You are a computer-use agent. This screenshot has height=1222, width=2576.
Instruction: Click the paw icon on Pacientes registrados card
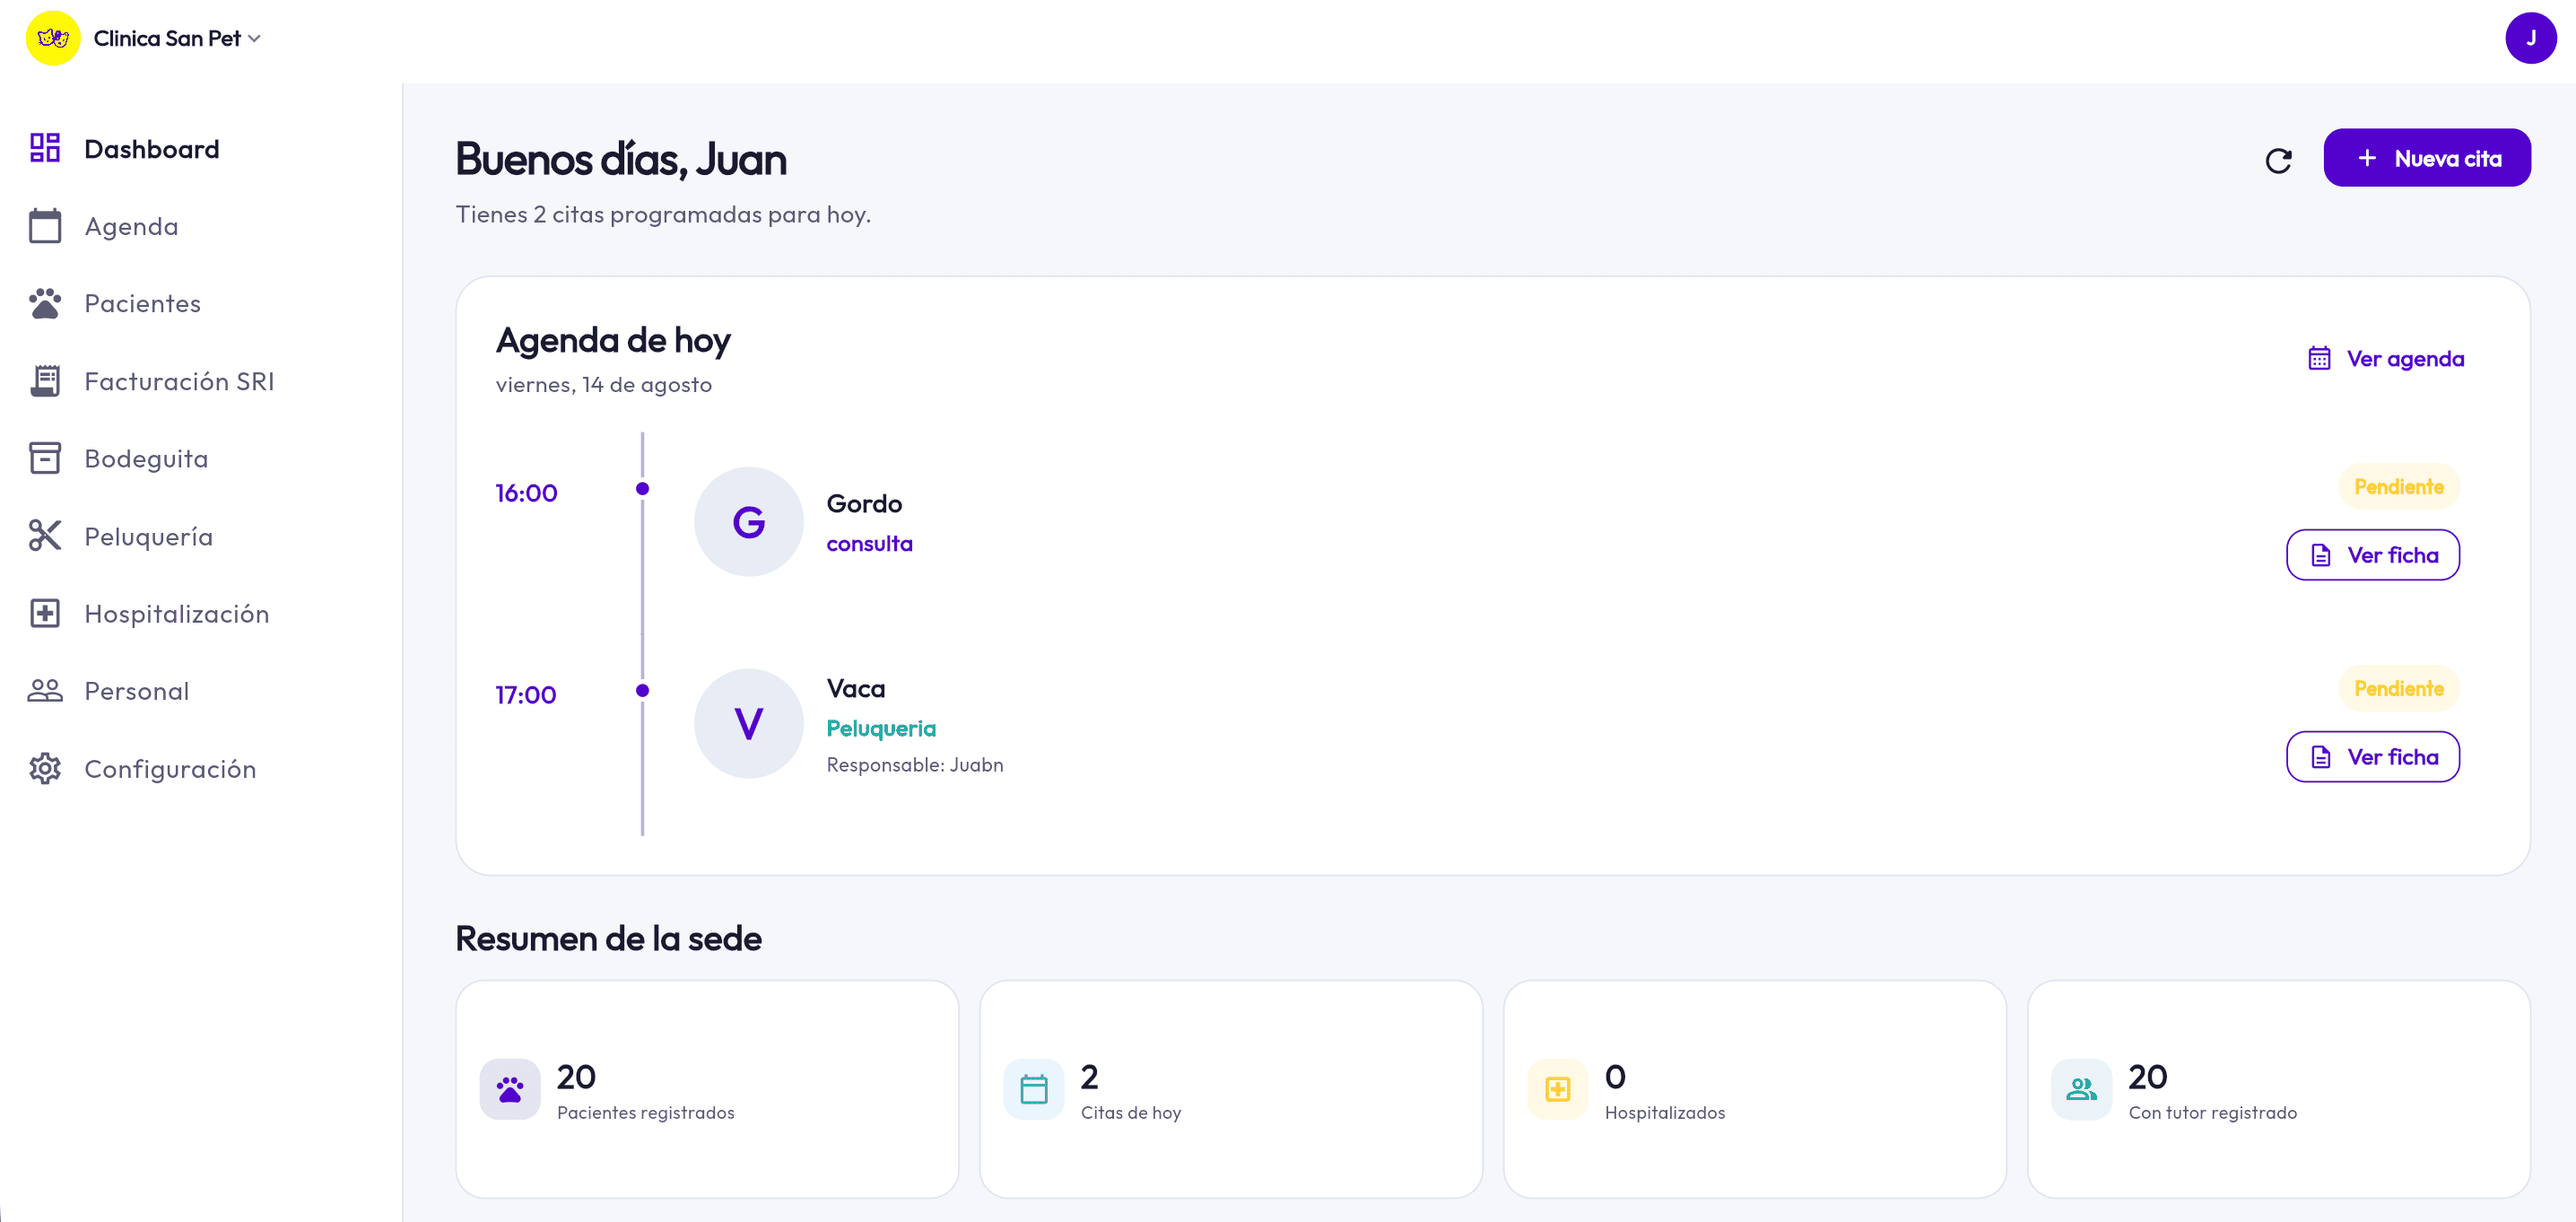[510, 1089]
